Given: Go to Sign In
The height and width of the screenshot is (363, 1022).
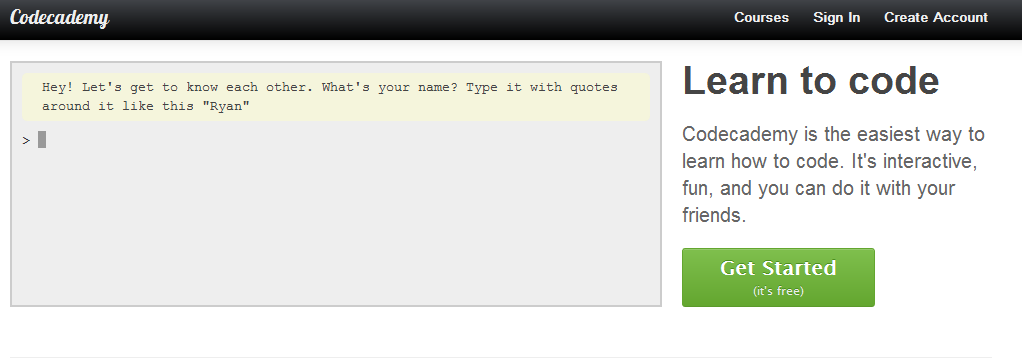Looking at the screenshot, I should tap(836, 18).
